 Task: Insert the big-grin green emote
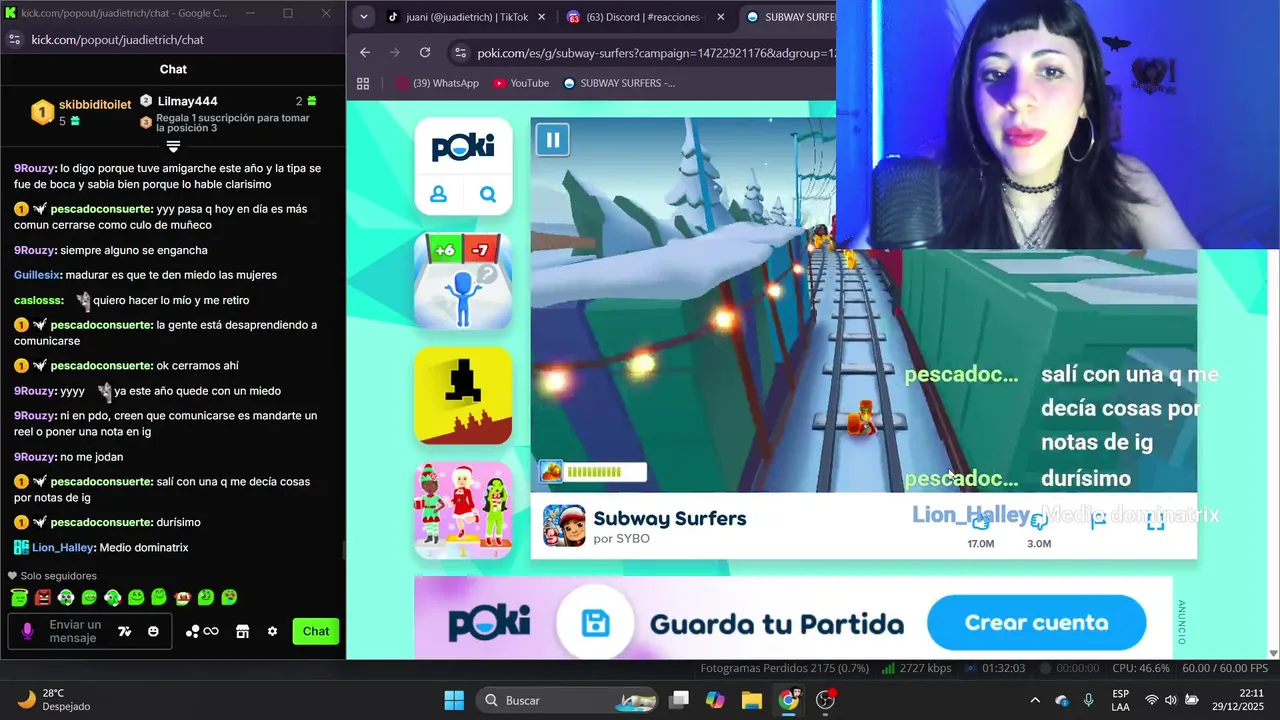pyautogui.click(x=89, y=597)
